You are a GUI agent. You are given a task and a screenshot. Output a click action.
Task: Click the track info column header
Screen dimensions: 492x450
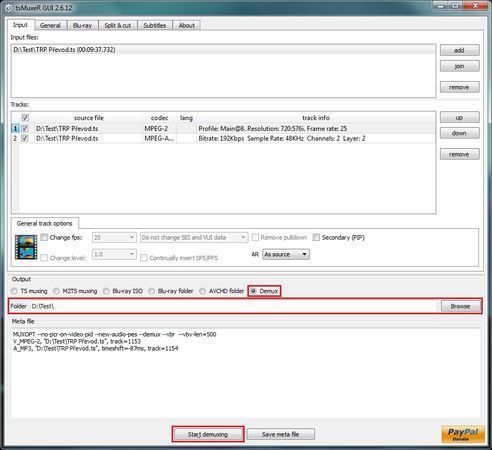point(316,118)
